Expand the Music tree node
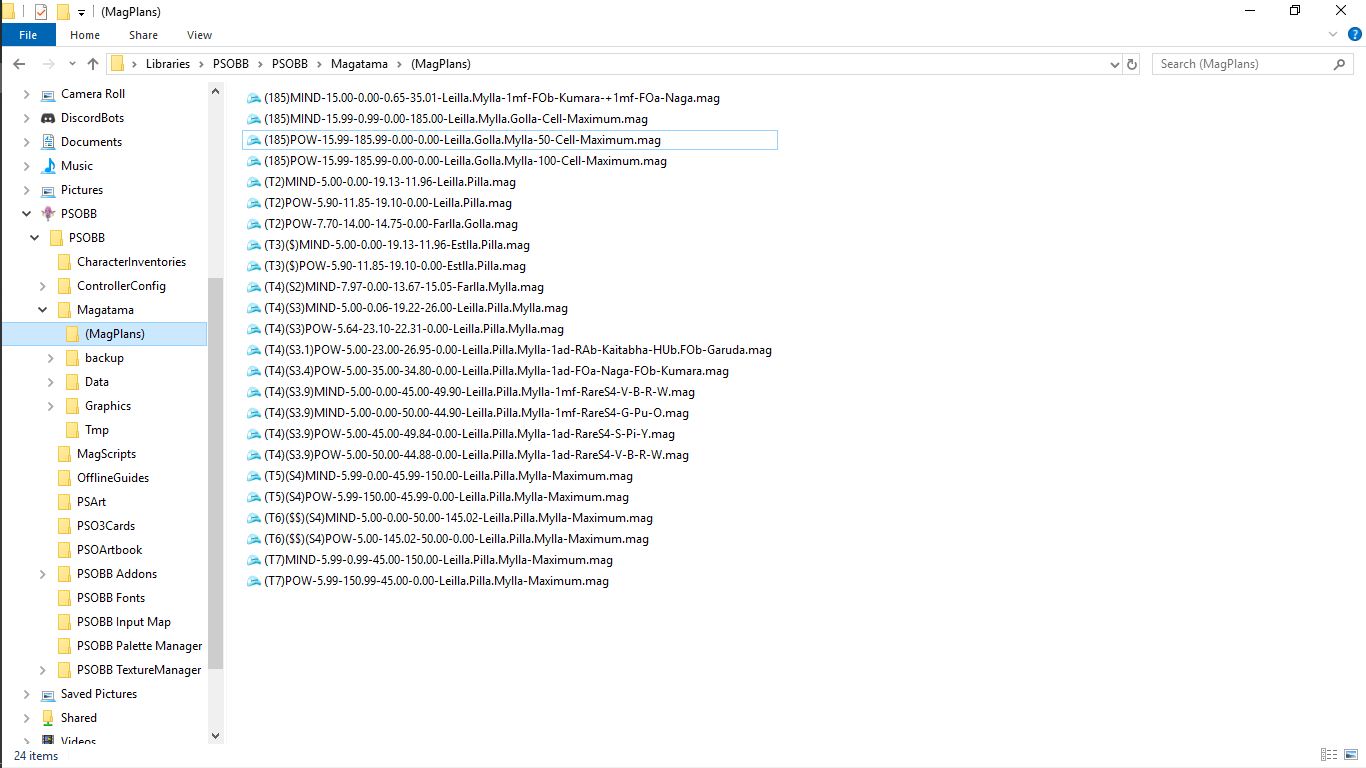Screen dimensions: 1366x768 [x=27, y=166]
